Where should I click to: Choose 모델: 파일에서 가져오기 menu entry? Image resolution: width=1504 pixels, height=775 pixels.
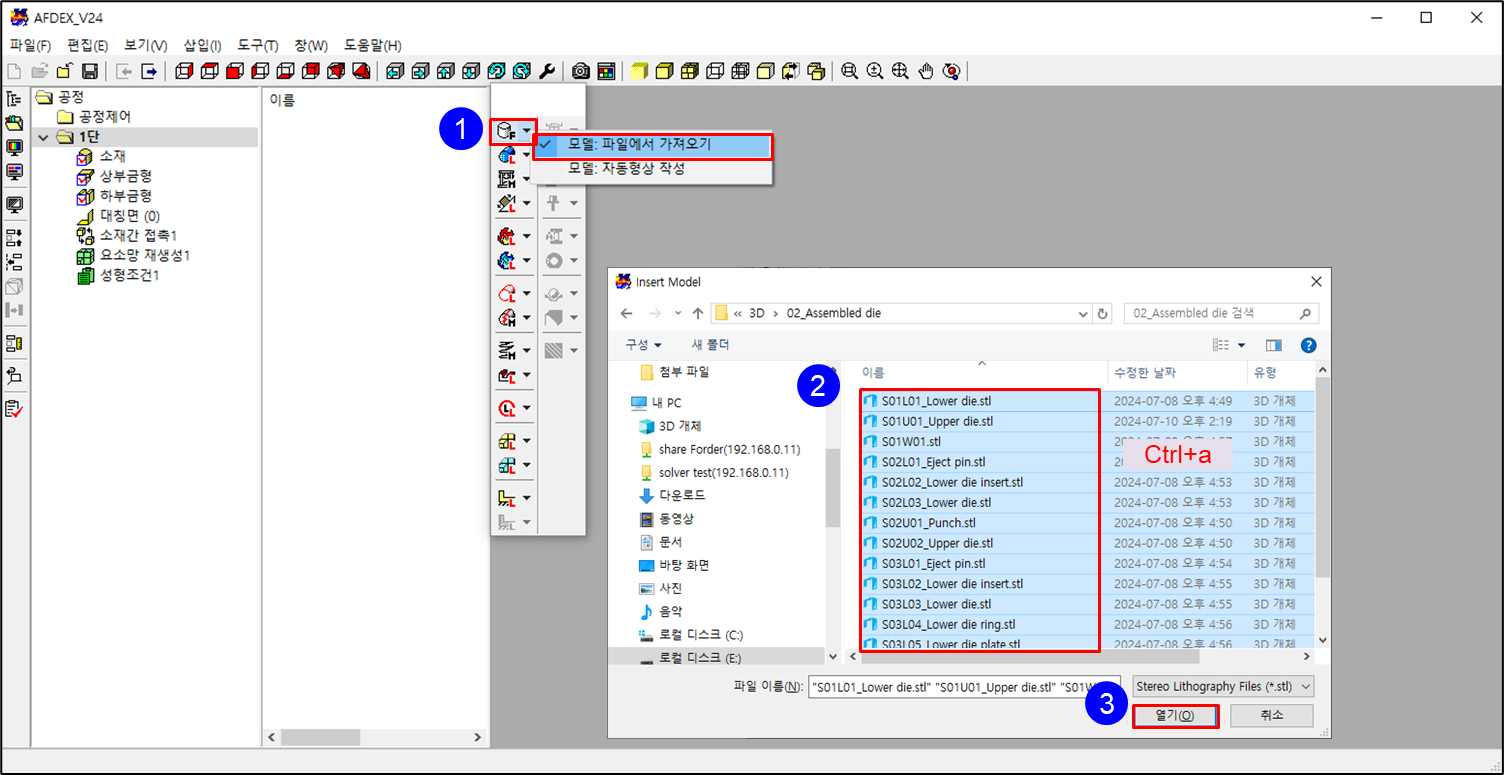(x=652, y=145)
